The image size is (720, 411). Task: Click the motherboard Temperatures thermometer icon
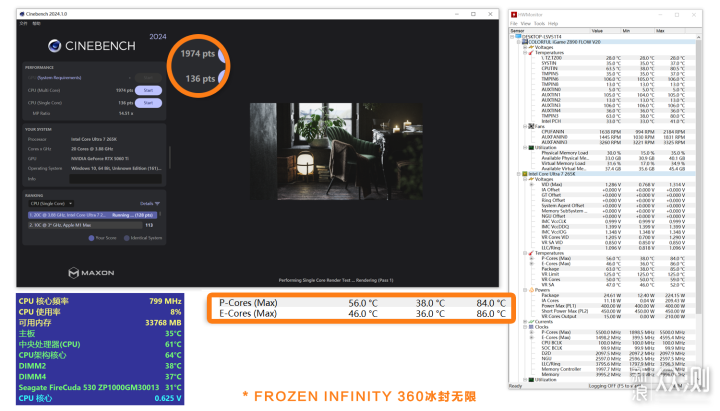(531, 52)
